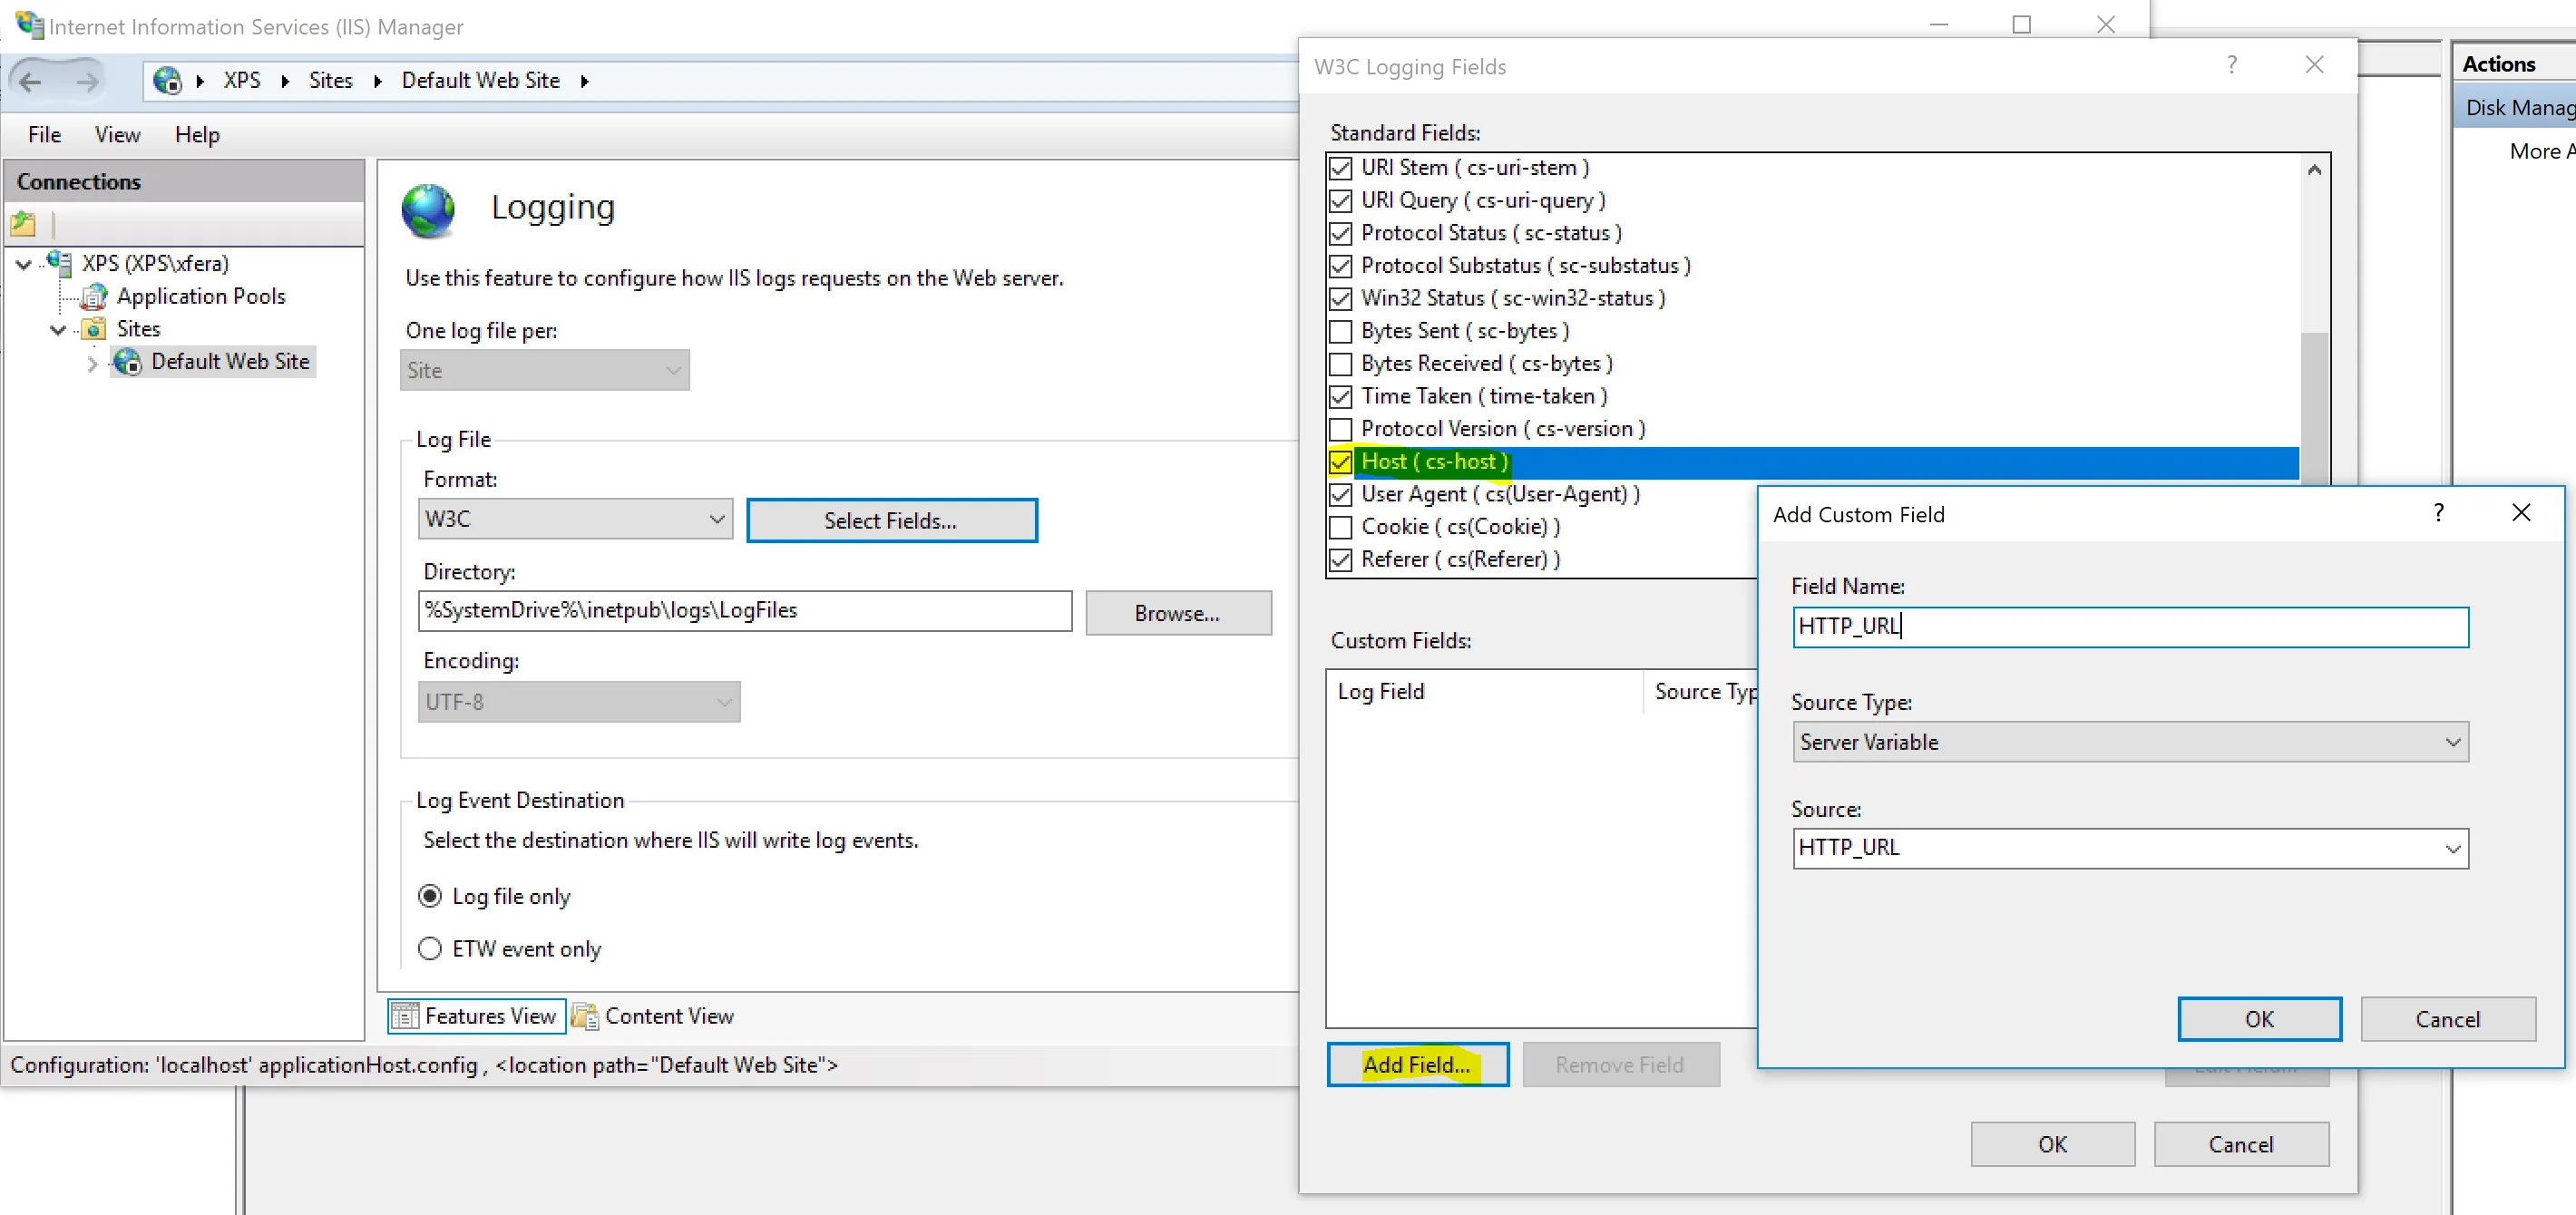
Task: Click the back navigation arrow
Action: pyautogui.click(x=30, y=81)
